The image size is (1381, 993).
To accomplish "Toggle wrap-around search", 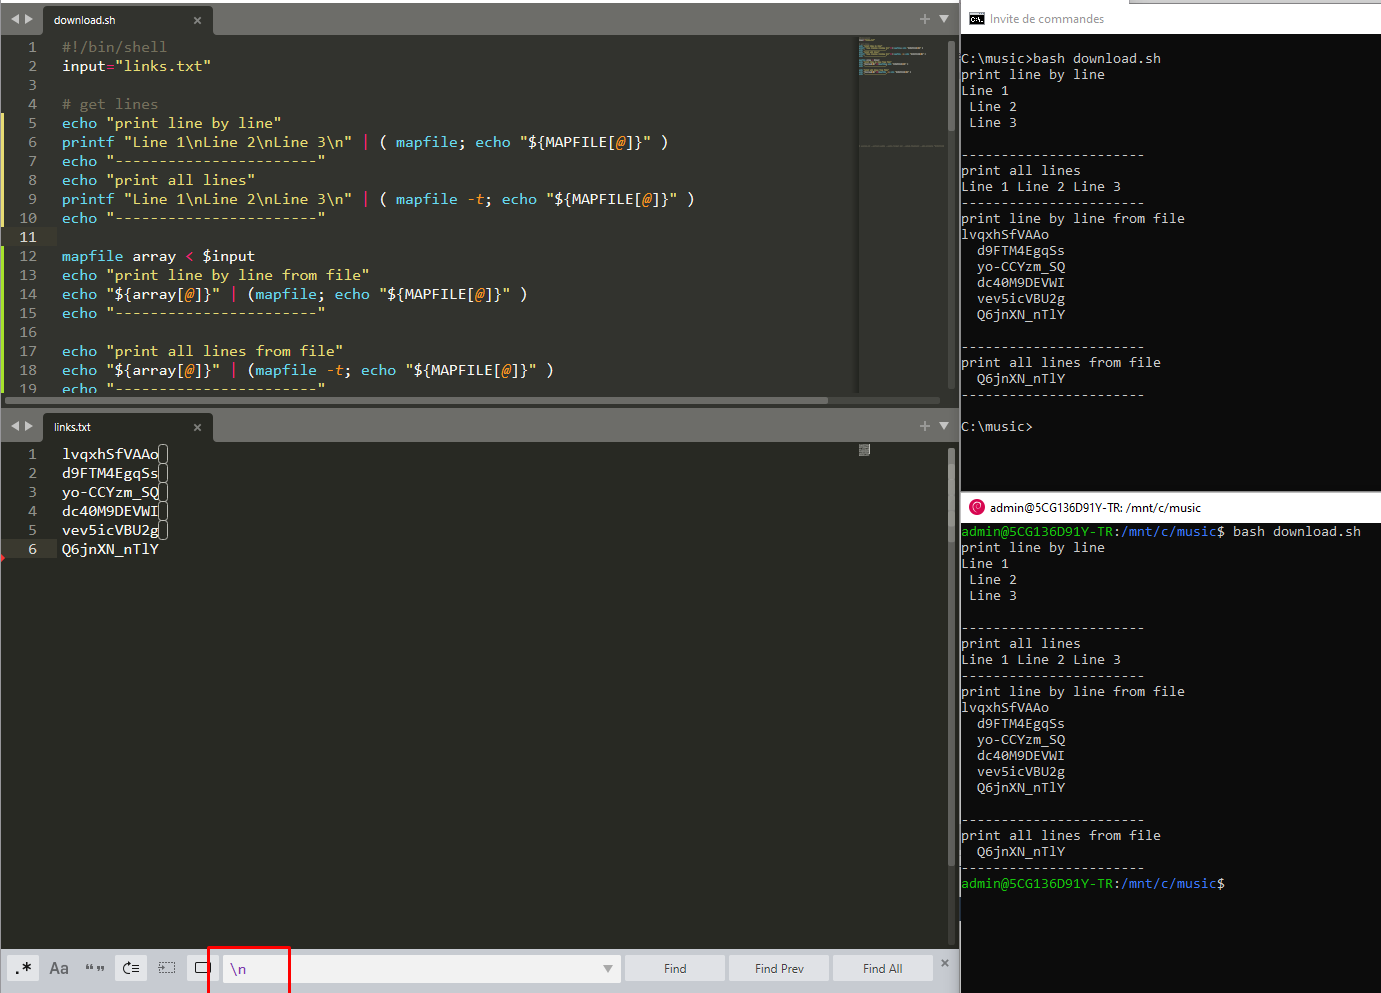I will point(131,968).
